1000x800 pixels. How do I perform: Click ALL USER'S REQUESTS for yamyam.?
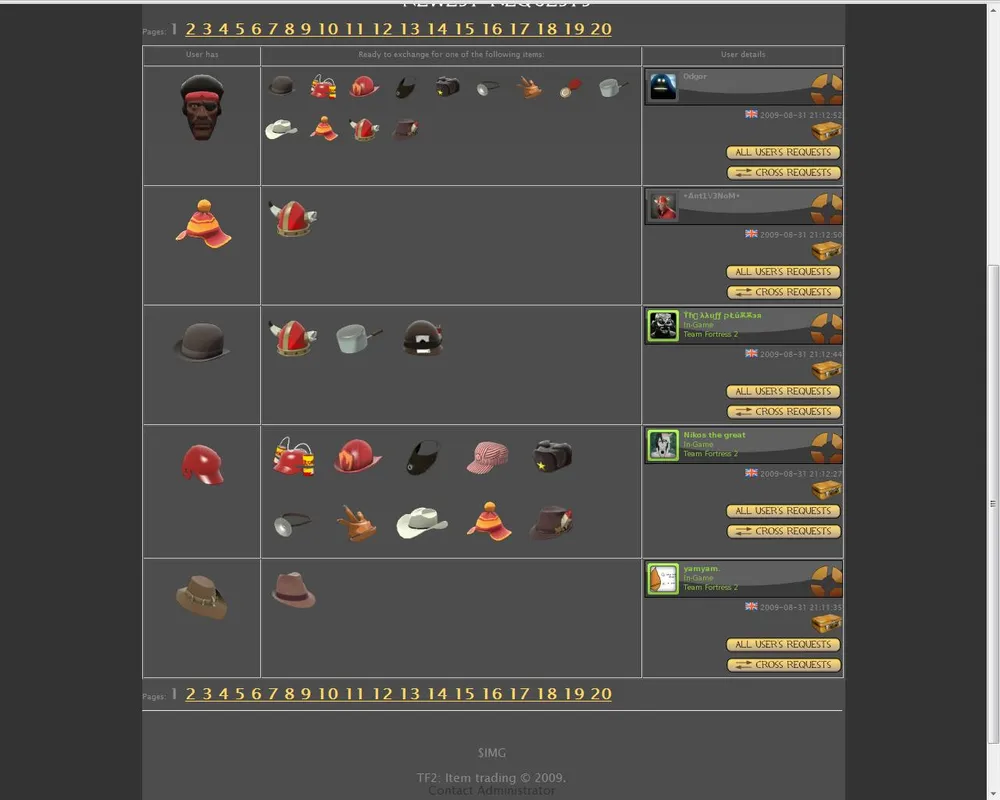click(783, 644)
